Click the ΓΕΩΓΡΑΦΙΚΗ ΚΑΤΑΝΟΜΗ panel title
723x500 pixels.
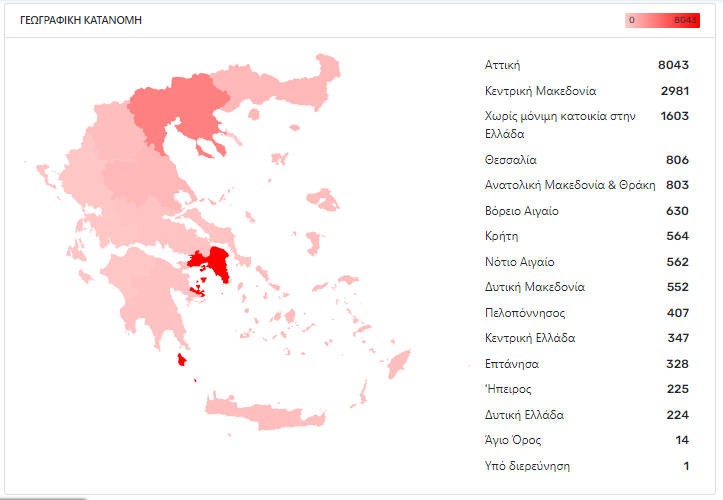click(x=81, y=20)
